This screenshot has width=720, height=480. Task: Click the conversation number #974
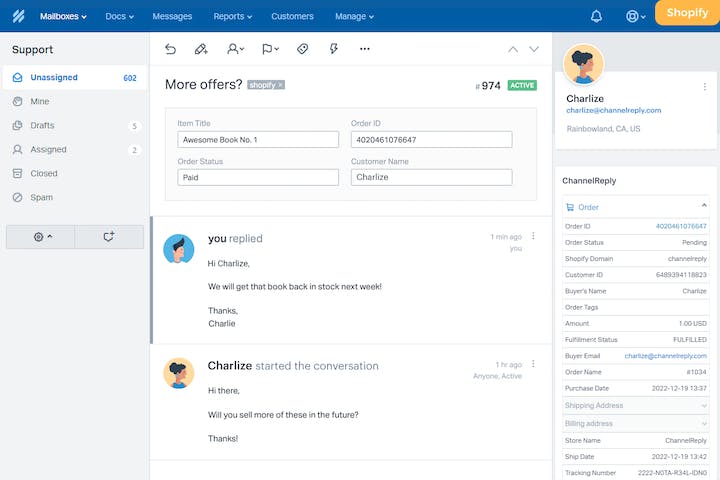(x=488, y=86)
